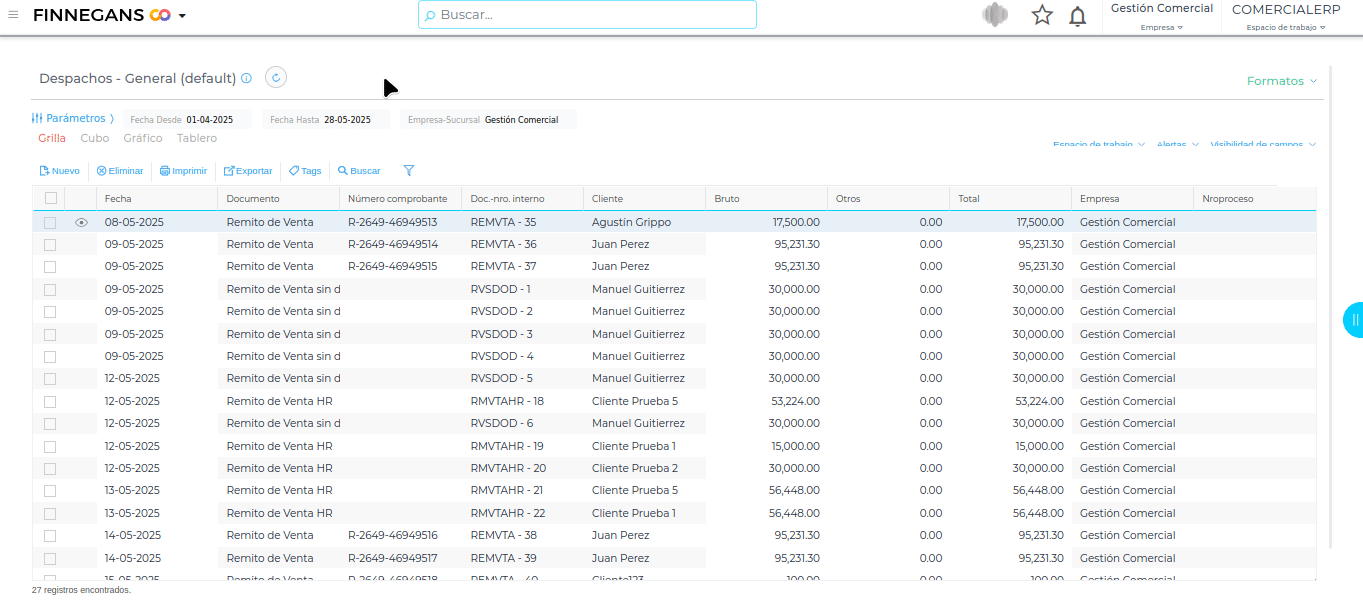Sort by the Cliente column header
The image size is (1363, 602).
(645, 198)
